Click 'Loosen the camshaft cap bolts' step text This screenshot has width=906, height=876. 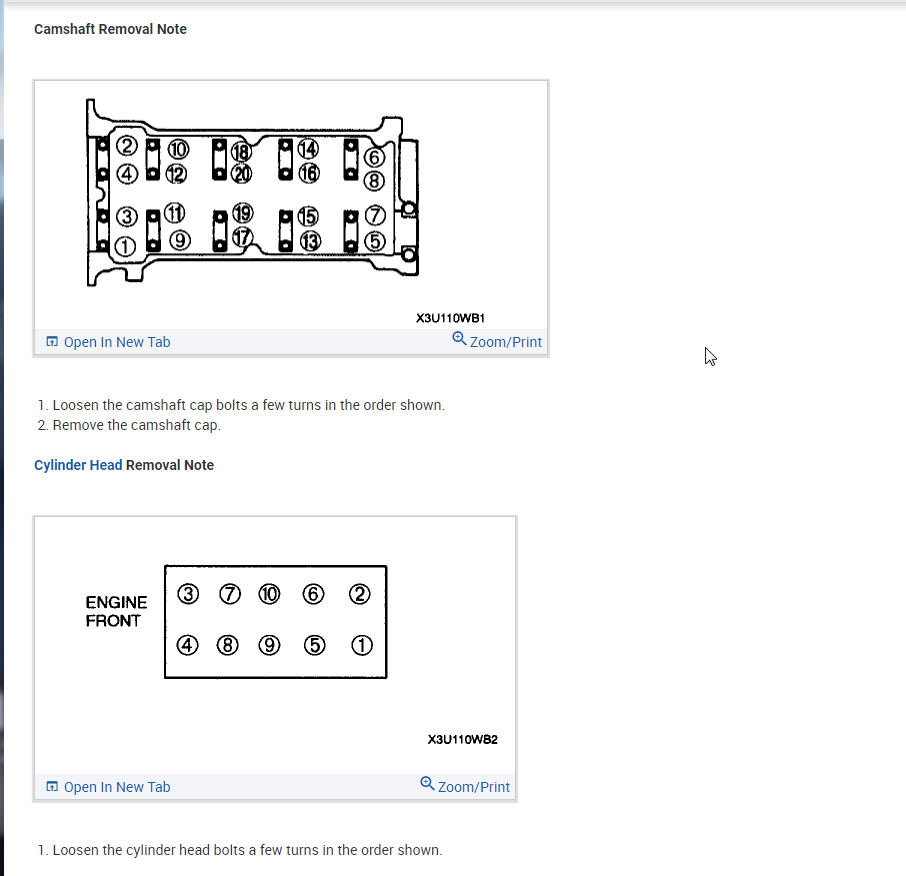tap(248, 405)
